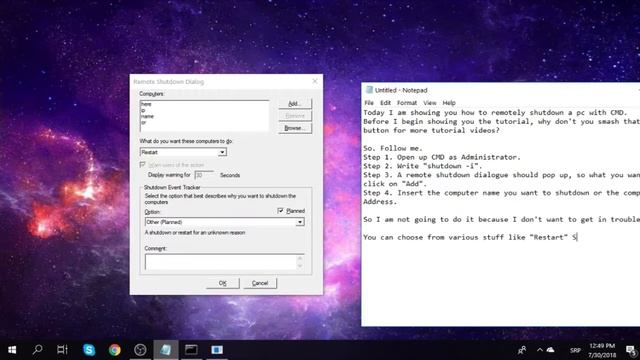Image resolution: width=640 pixels, height=360 pixels.
Task: Open the Windows Start menu
Action: (x=12, y=350)
